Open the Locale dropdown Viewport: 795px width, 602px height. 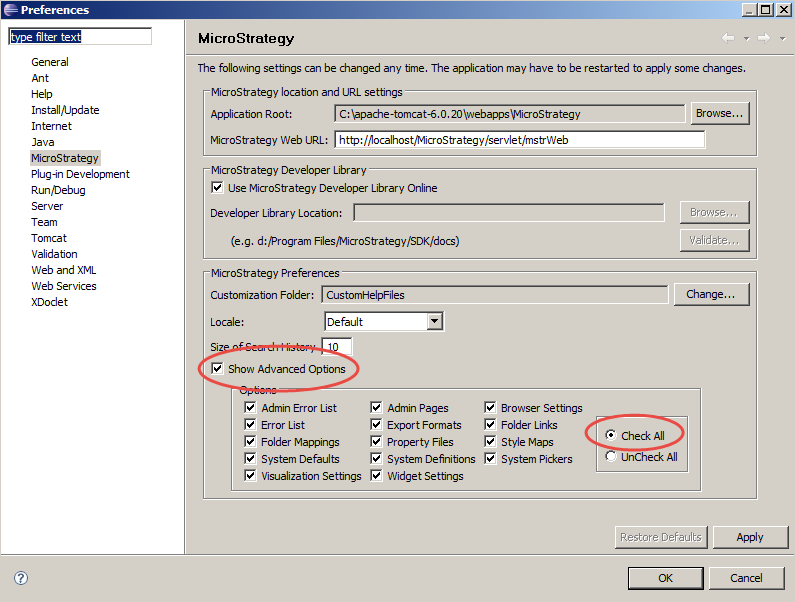(x=434, y=322)
